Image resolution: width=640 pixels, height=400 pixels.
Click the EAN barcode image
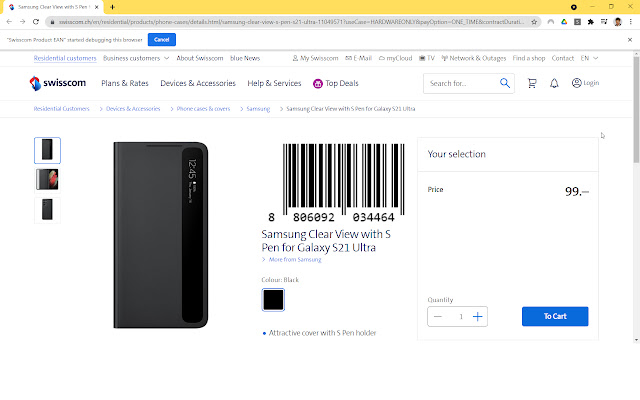(338, 183)
